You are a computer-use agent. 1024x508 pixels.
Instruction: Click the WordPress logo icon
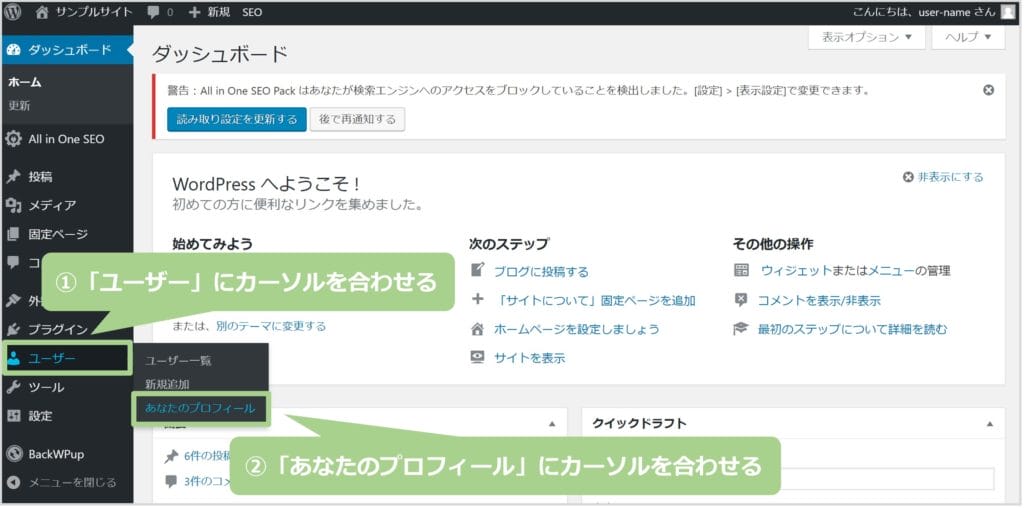(x=12, y=12)
